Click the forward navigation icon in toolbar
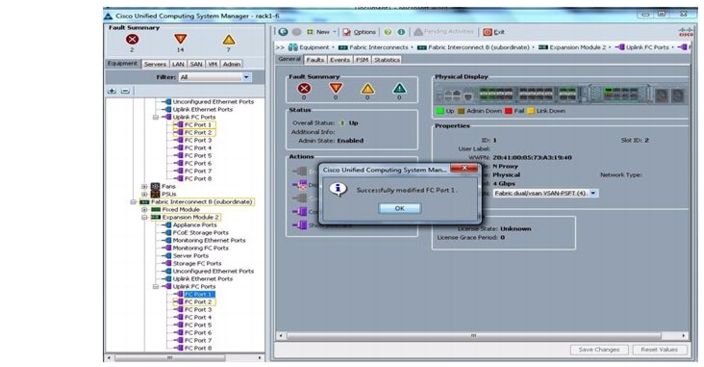 pos(296,32)
